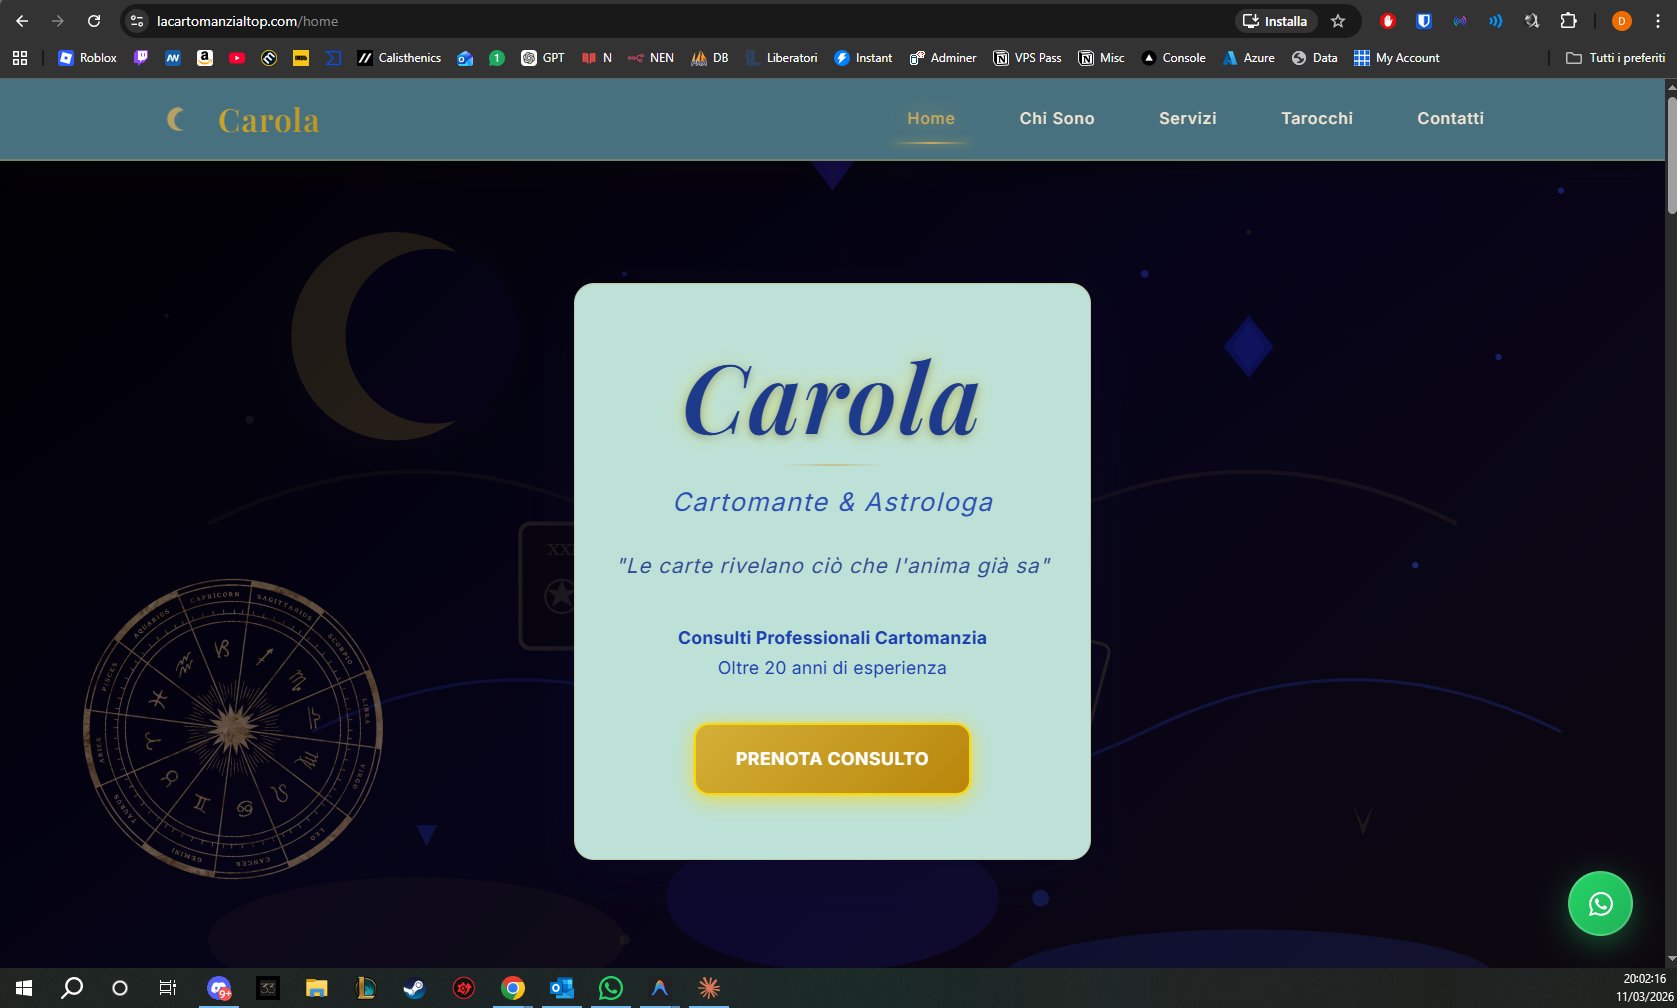
Task: Click the Carola crescent moon logo
Action: (176, 118)
